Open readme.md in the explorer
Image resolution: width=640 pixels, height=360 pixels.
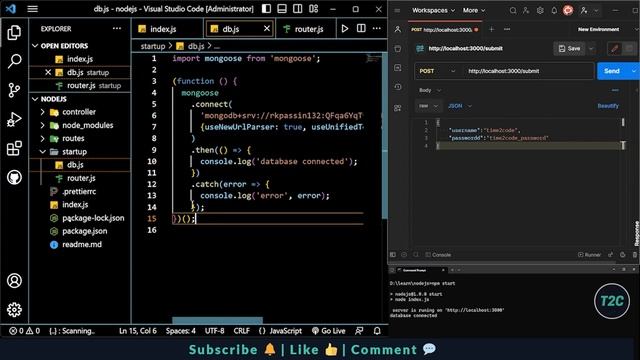tap(82, 244)
